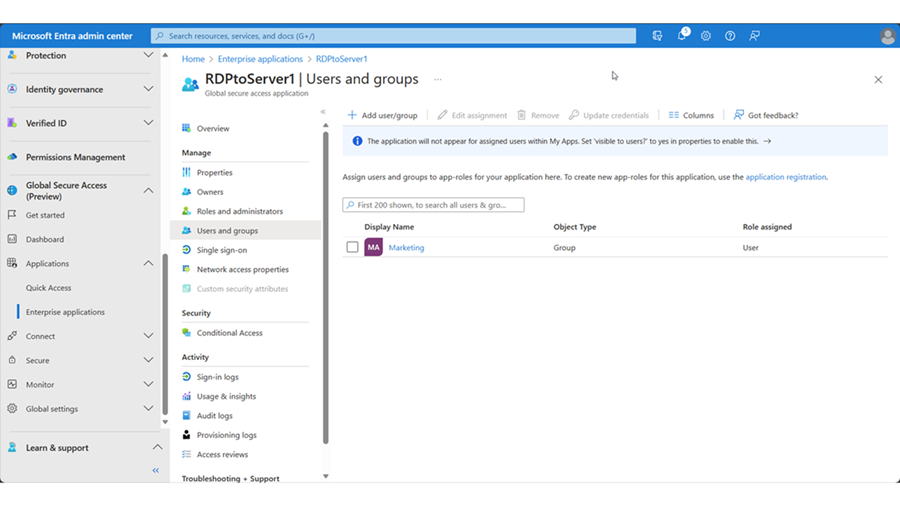The width and height of the screenshot is (900, 506).
Task: Expand the Secure section
Action: click(x=148, y=360)
